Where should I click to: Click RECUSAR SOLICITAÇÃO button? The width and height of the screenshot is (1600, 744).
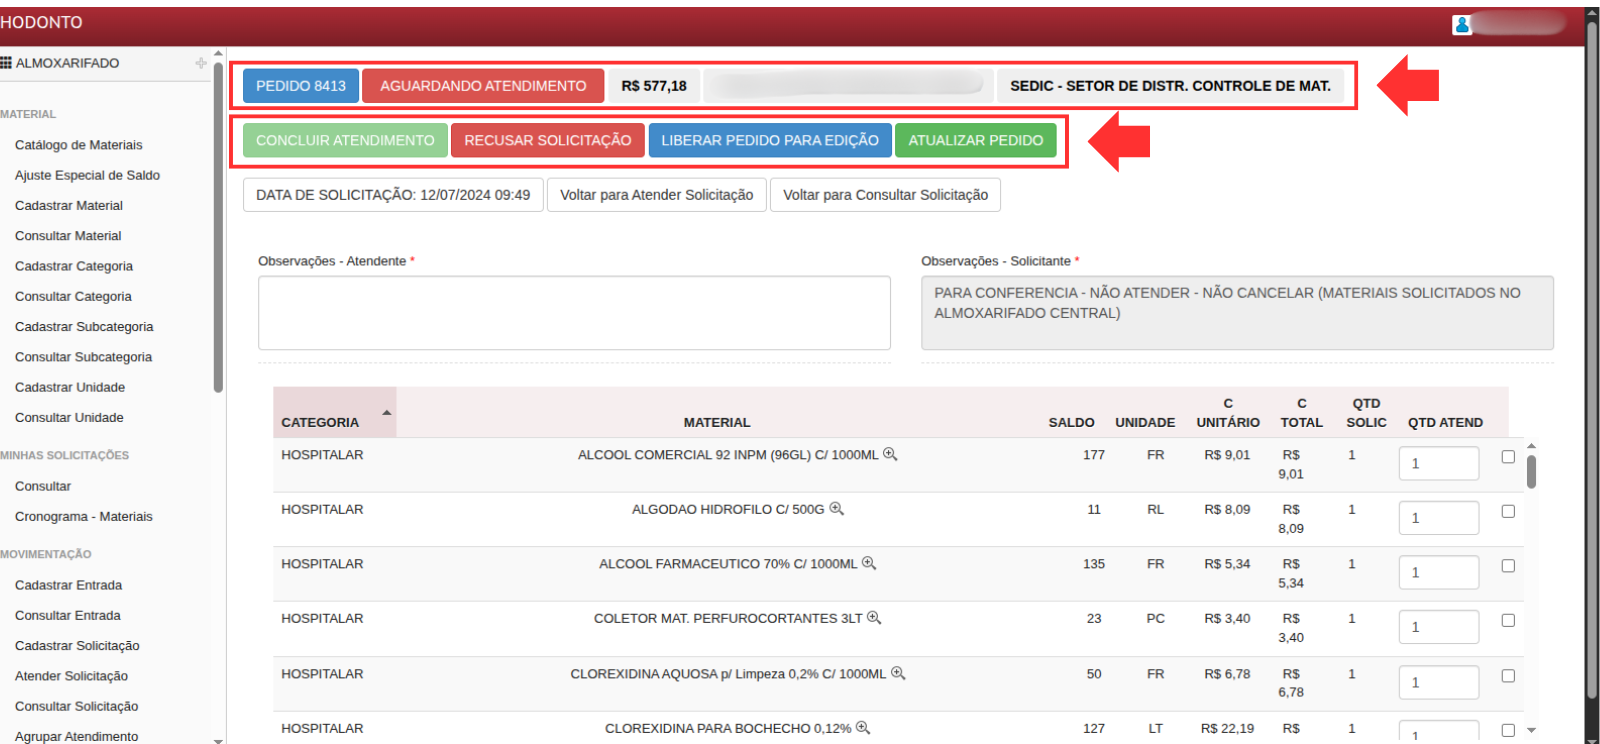pos(547,141)
